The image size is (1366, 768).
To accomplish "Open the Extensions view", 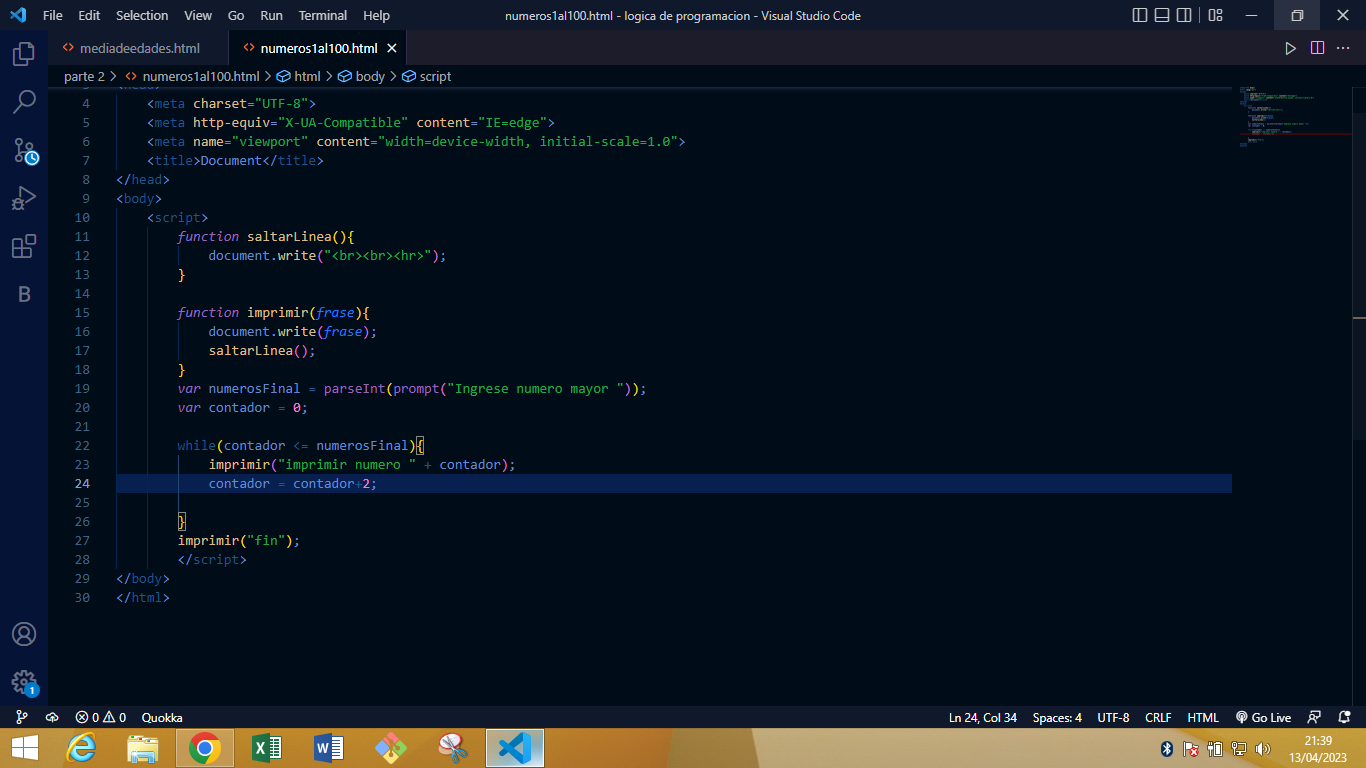I will pos(24,246).
